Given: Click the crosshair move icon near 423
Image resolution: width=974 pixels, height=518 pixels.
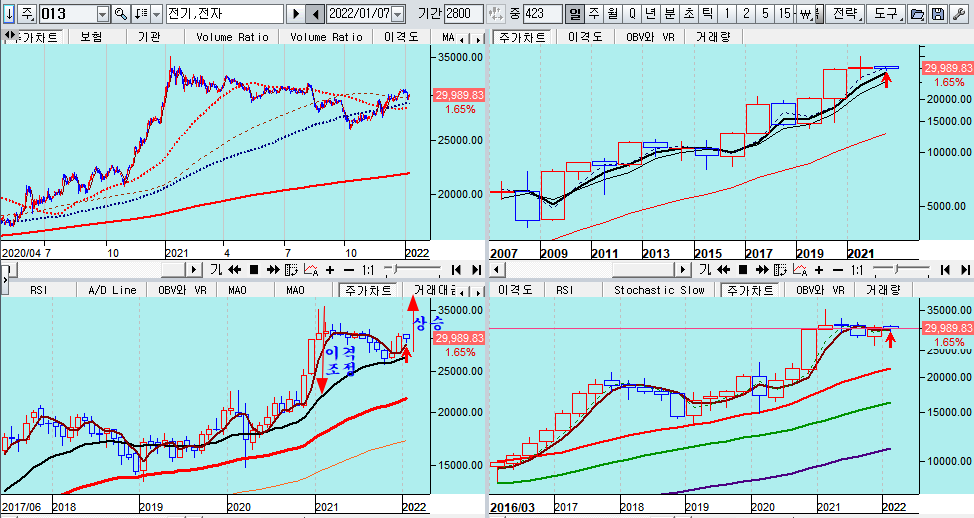Looking at the screenshot, I should click(x=496, y=14).
